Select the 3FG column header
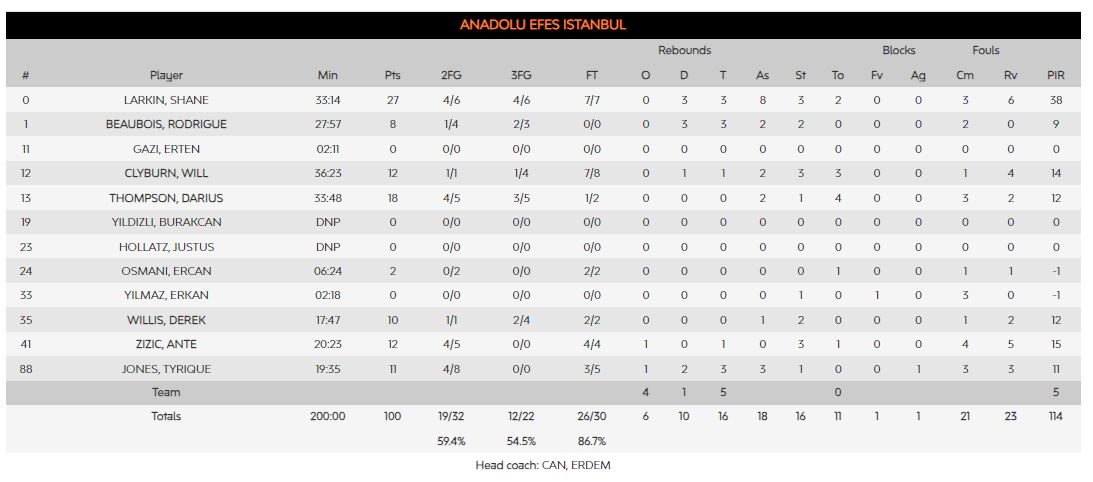Viewport: 1093px width, 482px height. (521, 75)
